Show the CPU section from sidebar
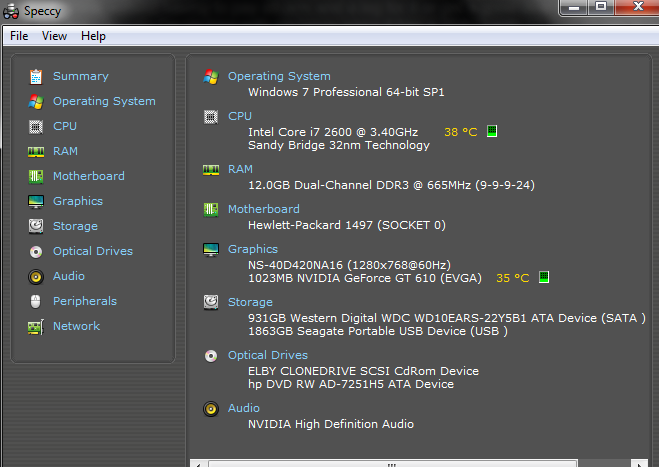Screen dimensions: 659x467 click(65, 127)
